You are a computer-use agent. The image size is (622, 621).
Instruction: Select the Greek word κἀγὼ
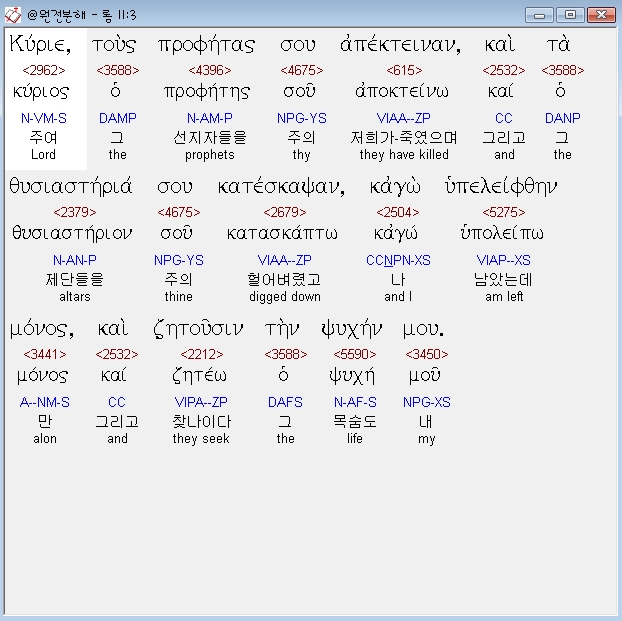pyautogui.click(x=395, y=186)
